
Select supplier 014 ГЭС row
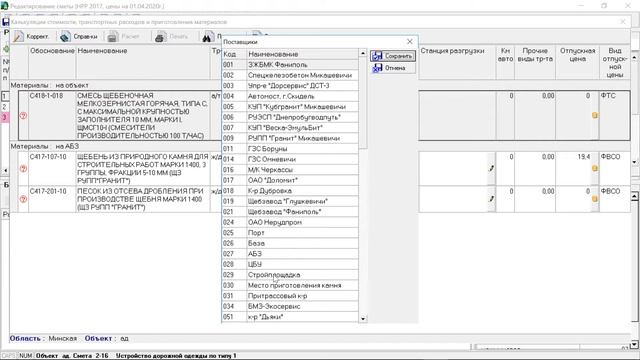[x=290, y=159]
